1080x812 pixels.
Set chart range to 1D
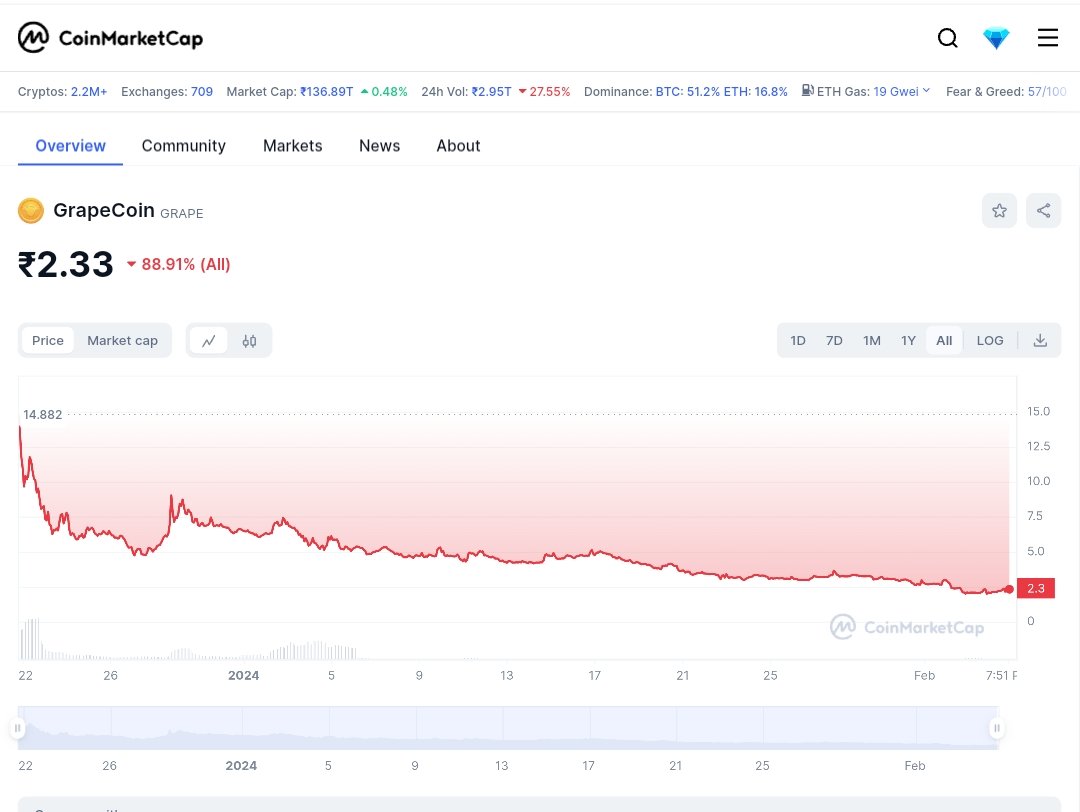(798, 341)
